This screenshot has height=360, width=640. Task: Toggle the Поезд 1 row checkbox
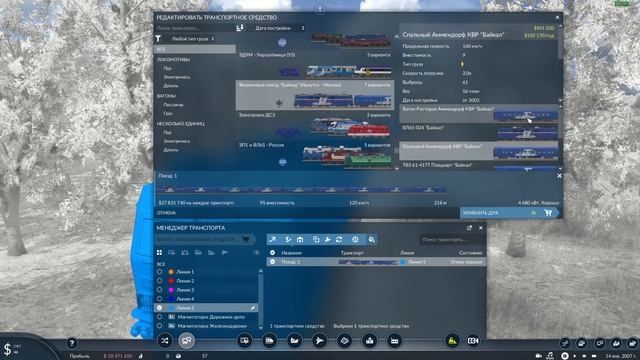tap(273, 262)
